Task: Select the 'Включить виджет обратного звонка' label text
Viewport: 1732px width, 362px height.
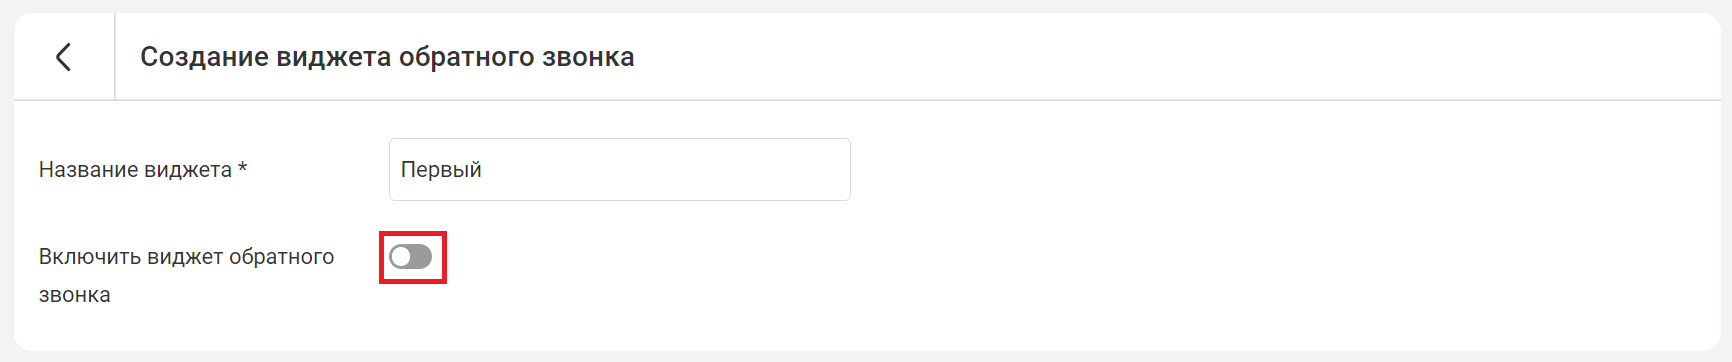Action: pyautogui.click(x=187, y=276)
